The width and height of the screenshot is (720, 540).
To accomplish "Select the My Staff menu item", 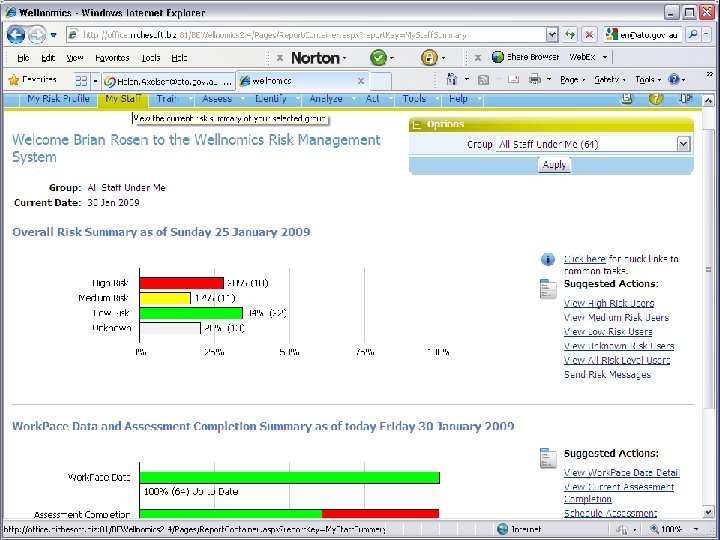I will click(x=123, y=99).
